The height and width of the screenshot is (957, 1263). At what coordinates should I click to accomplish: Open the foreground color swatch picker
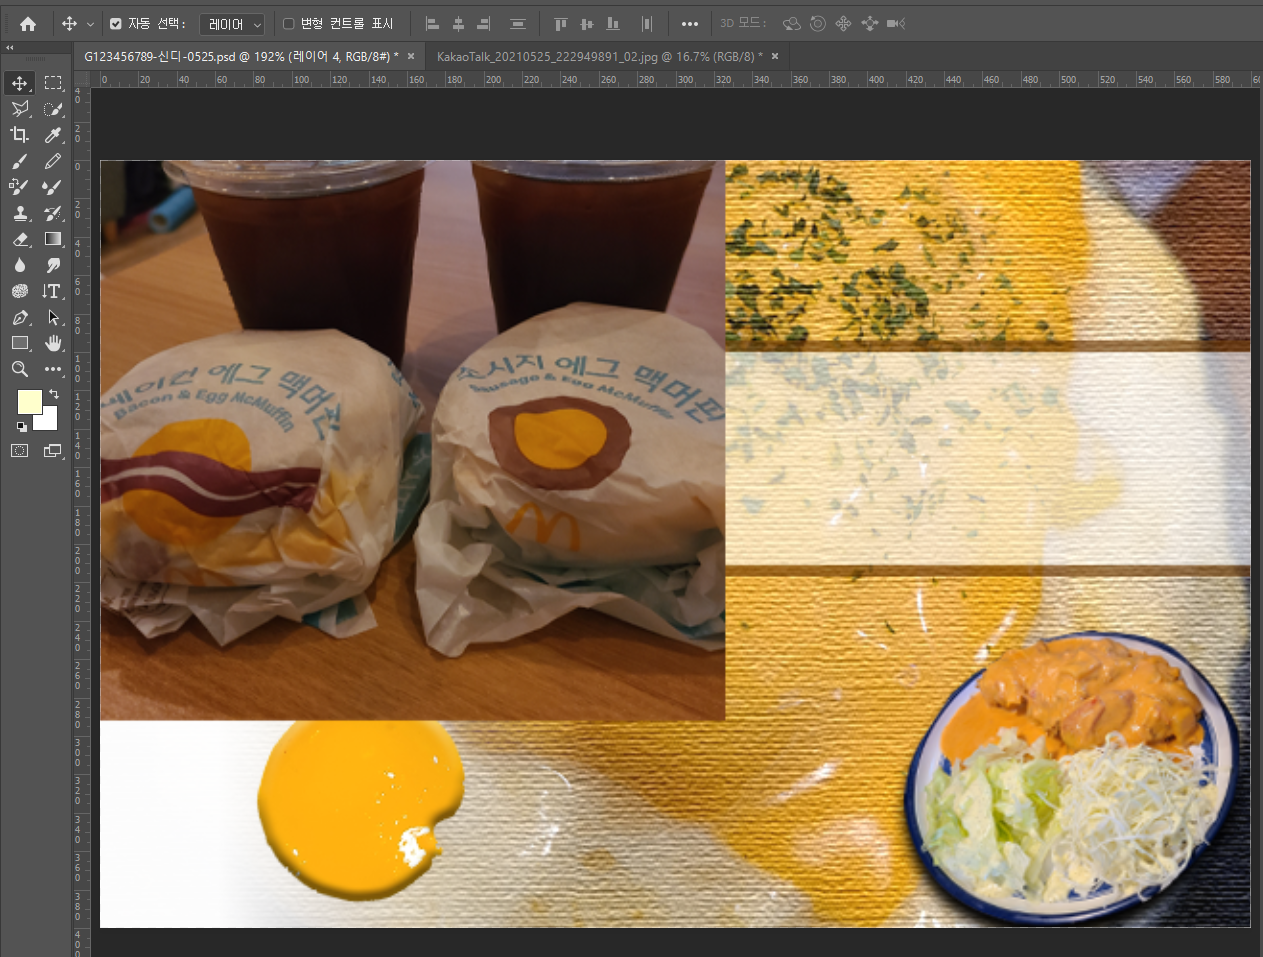click(29, 402)
